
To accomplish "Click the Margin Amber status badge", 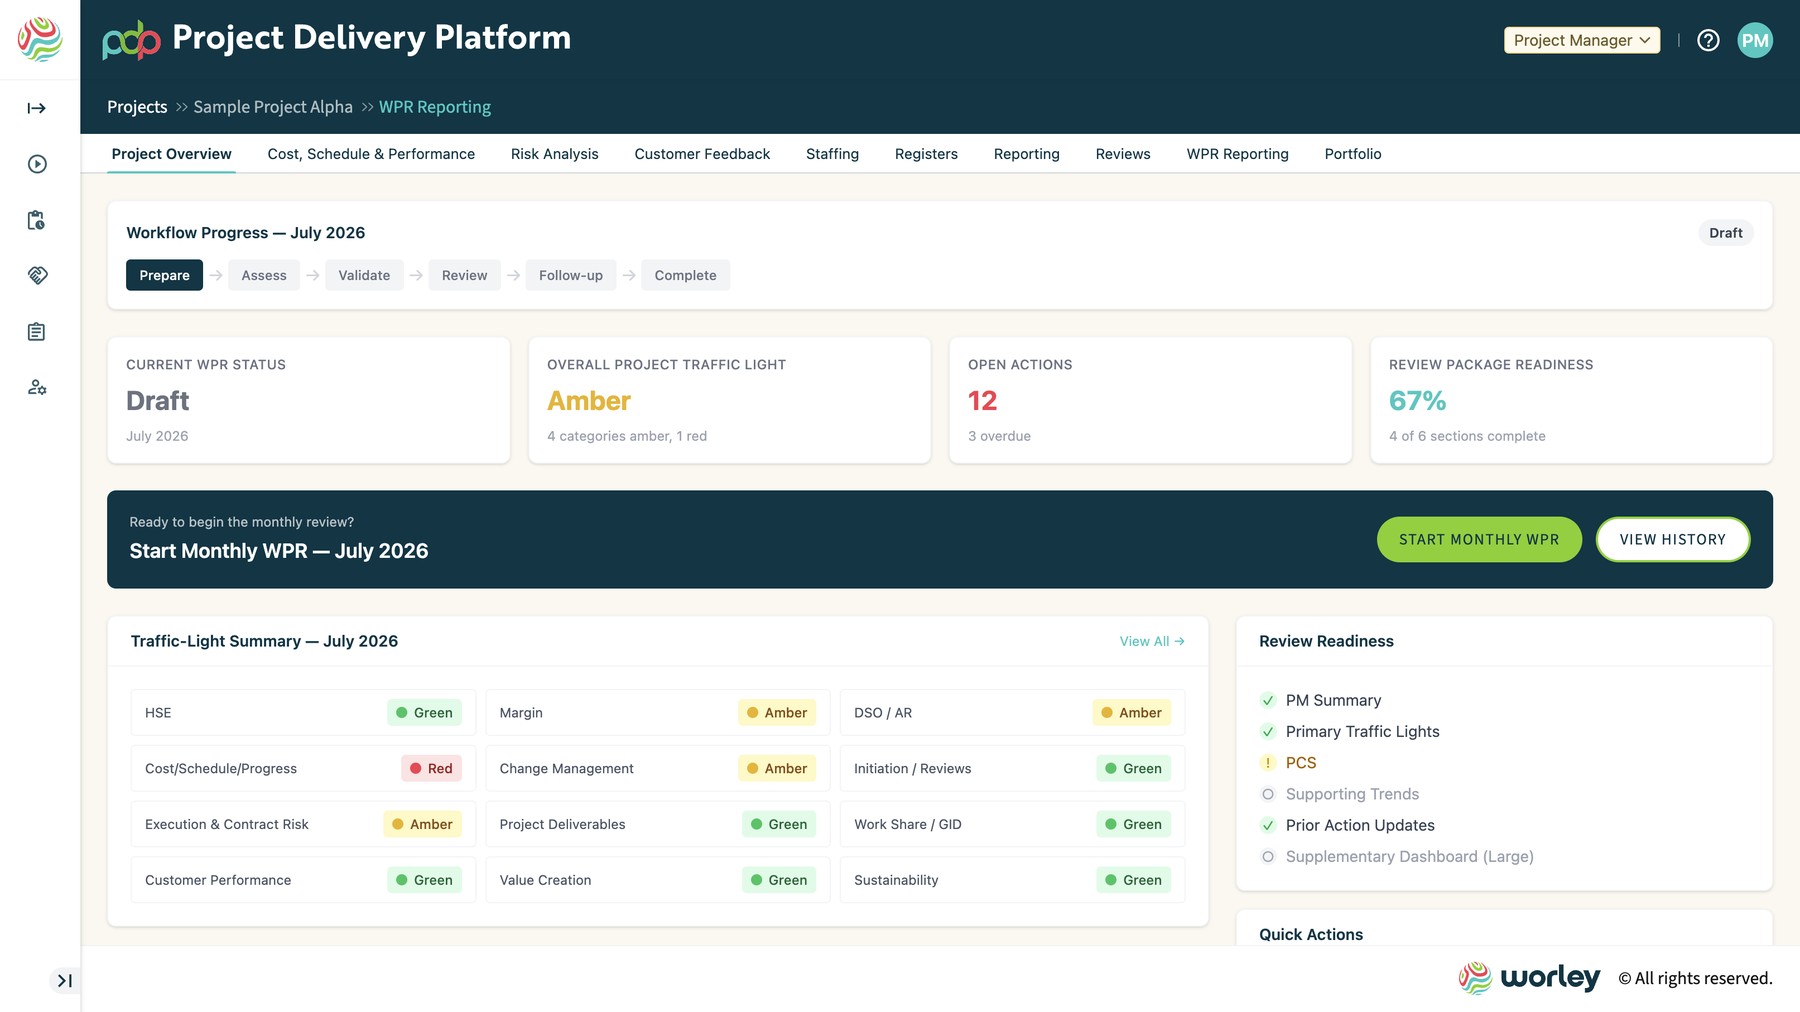I will coord(777,713).
